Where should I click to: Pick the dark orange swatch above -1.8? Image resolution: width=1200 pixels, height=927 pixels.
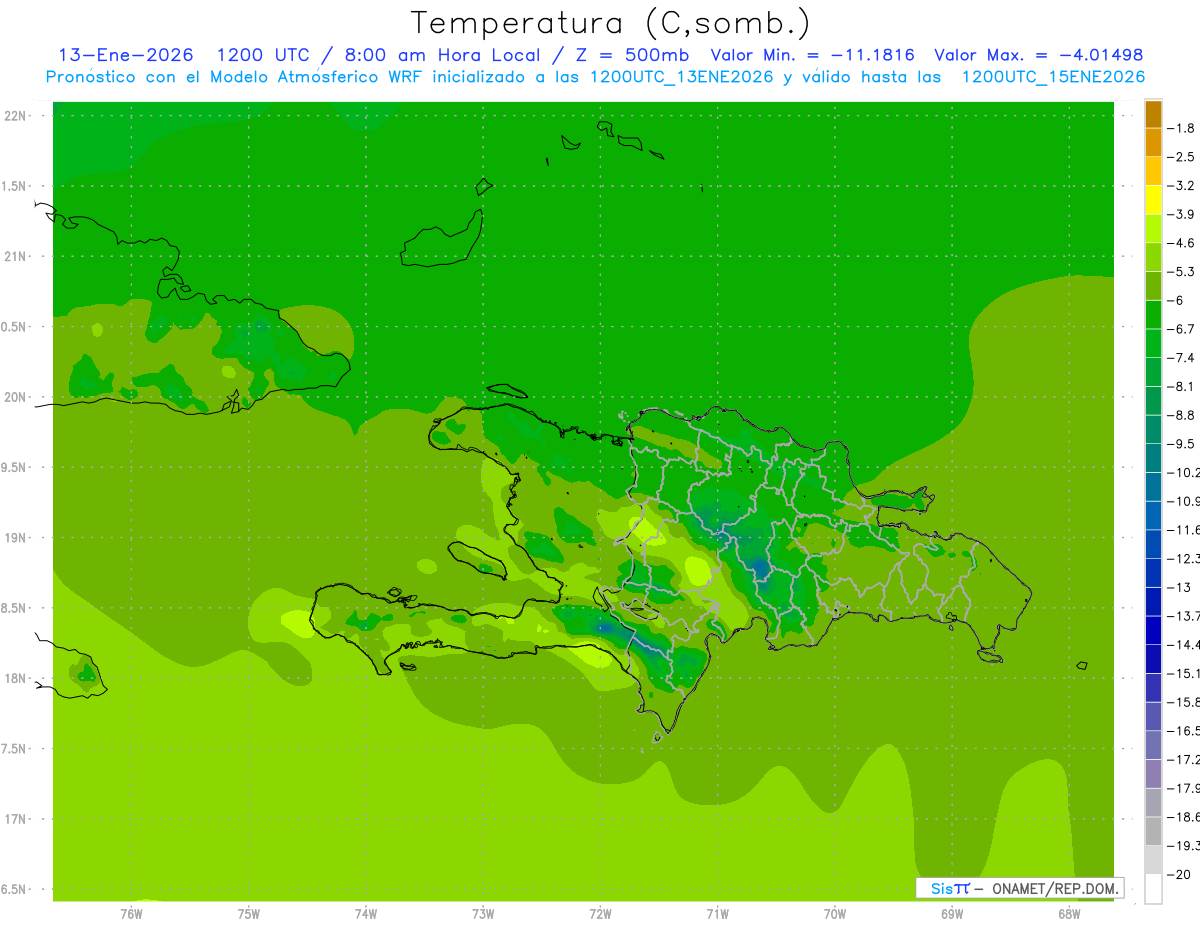[1153, 114]
